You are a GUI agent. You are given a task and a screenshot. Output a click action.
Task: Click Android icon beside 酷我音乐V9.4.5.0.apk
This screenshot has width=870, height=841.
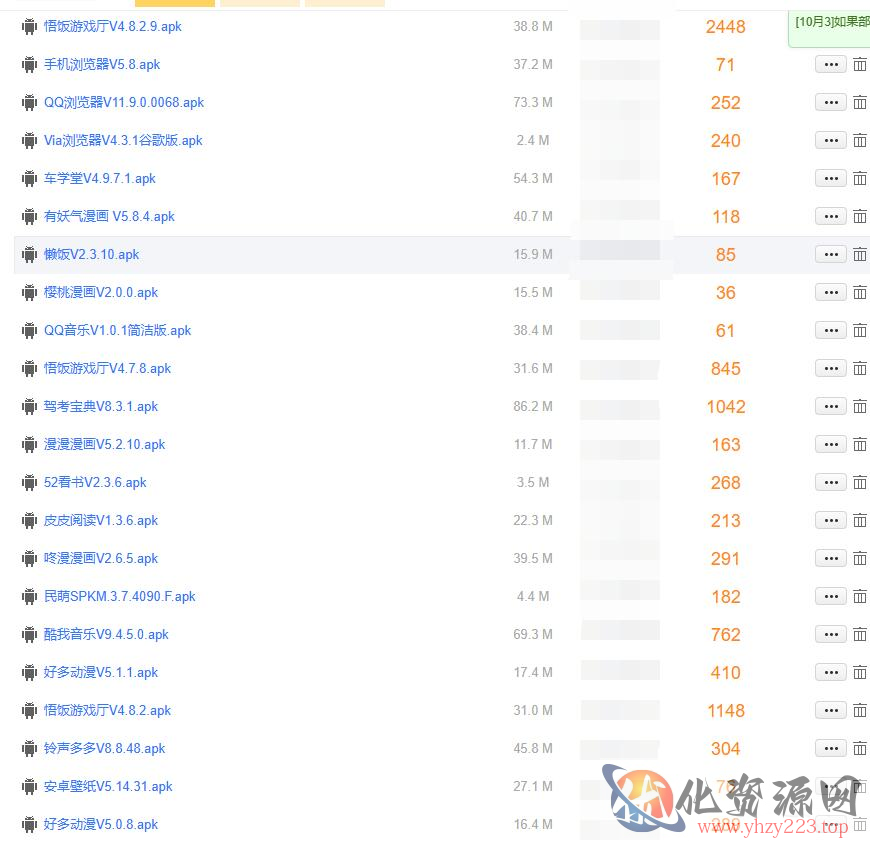tap(29, 635)
